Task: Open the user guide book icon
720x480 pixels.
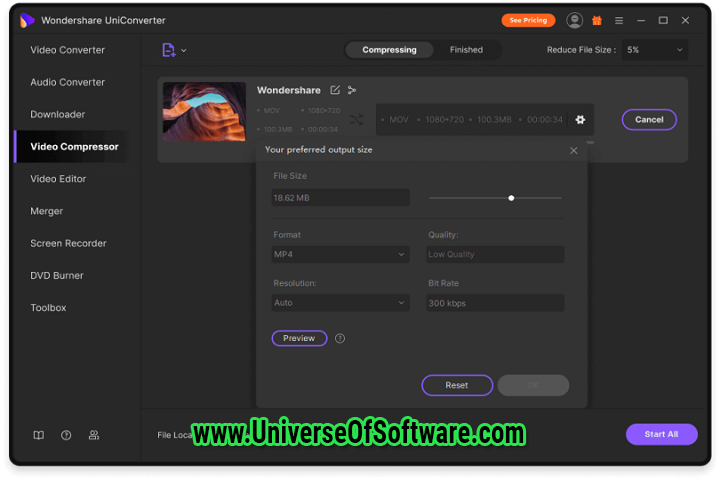Action: pyautogui.click(x=39, y=435)
